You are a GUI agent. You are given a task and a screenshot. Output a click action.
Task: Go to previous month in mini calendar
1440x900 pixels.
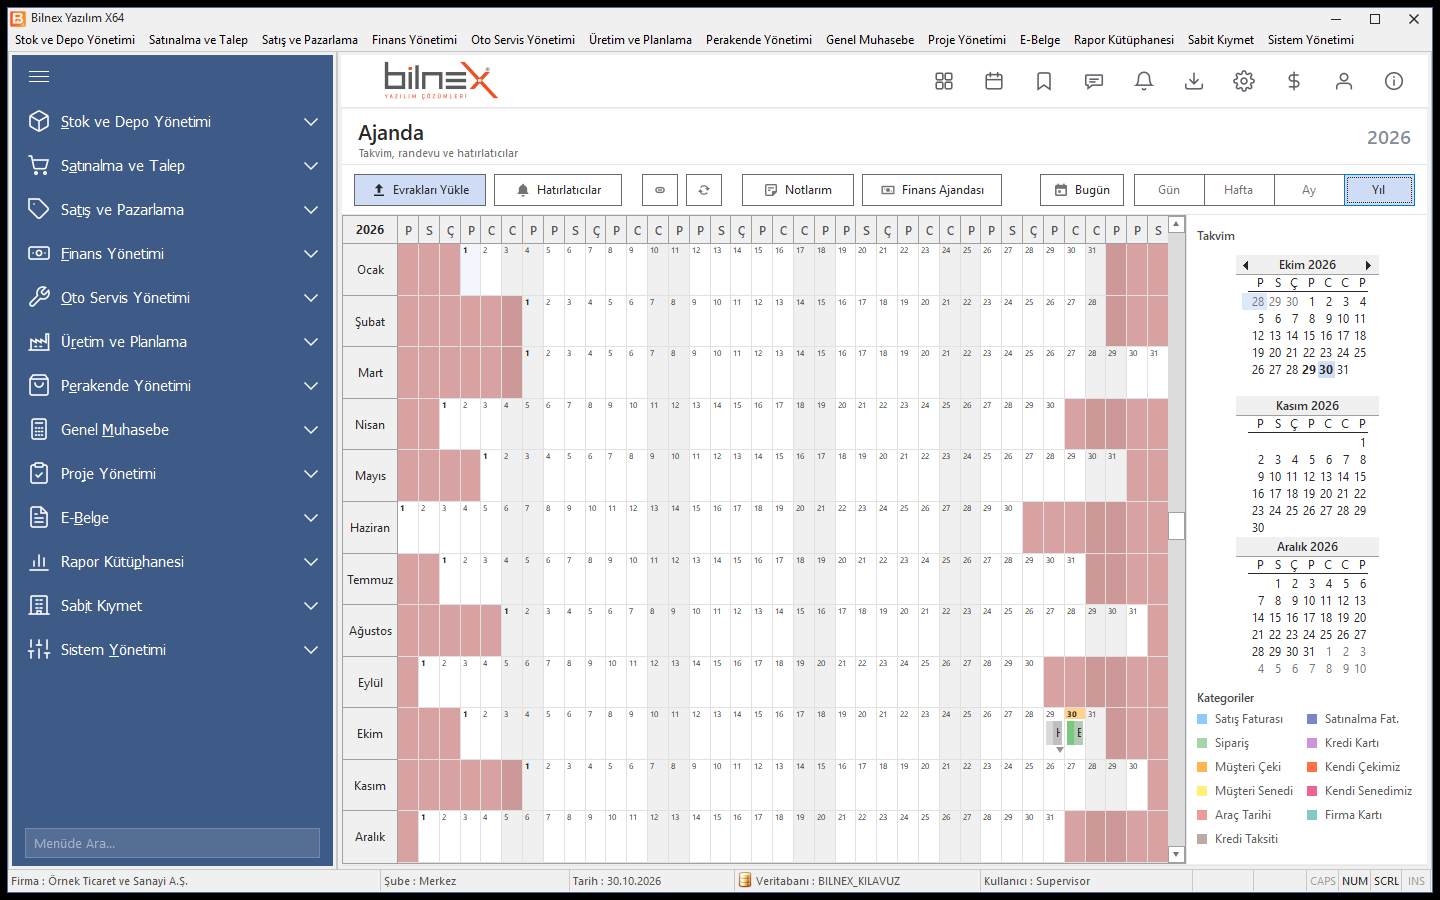tap(1246, 265)
